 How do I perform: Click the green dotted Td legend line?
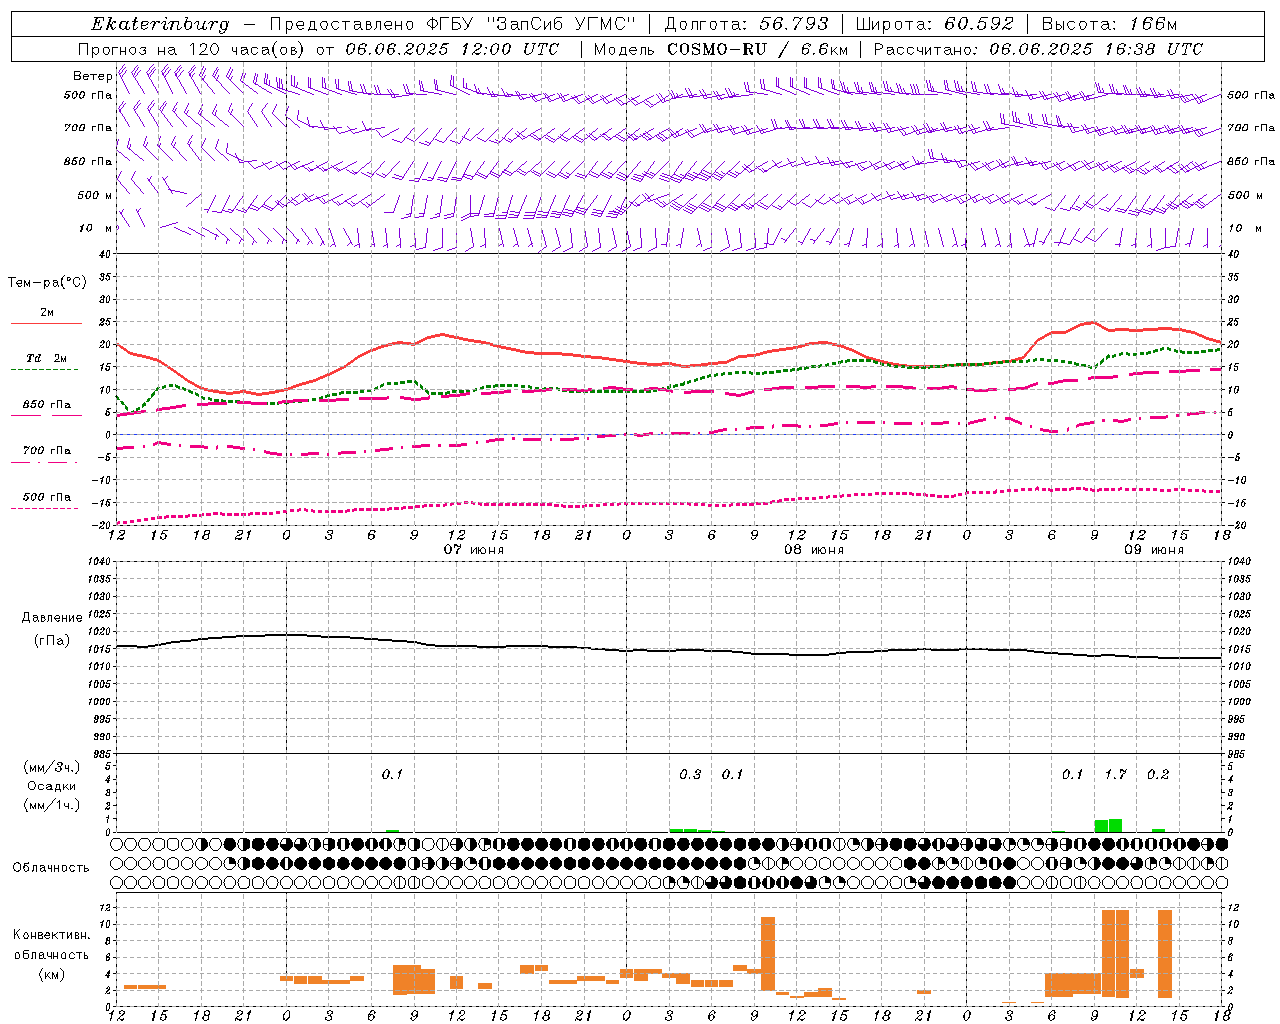(x=44, y=369)
